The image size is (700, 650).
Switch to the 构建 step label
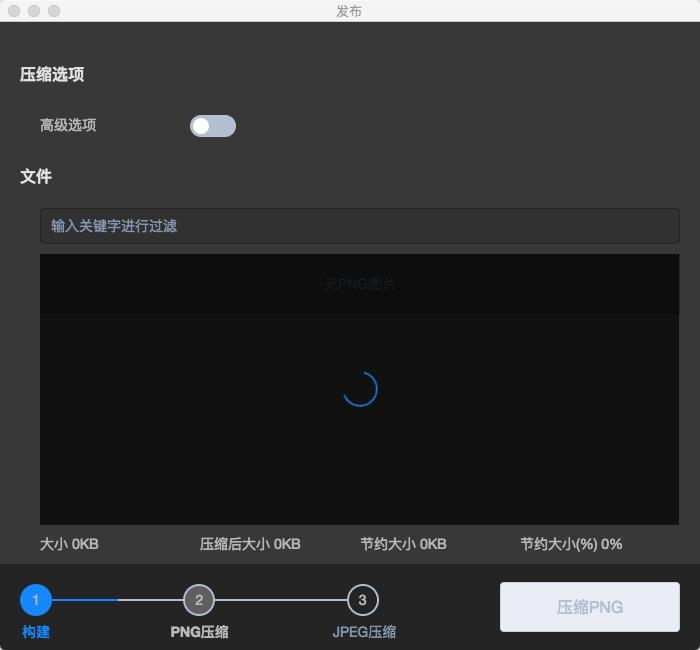pos(36,632)
